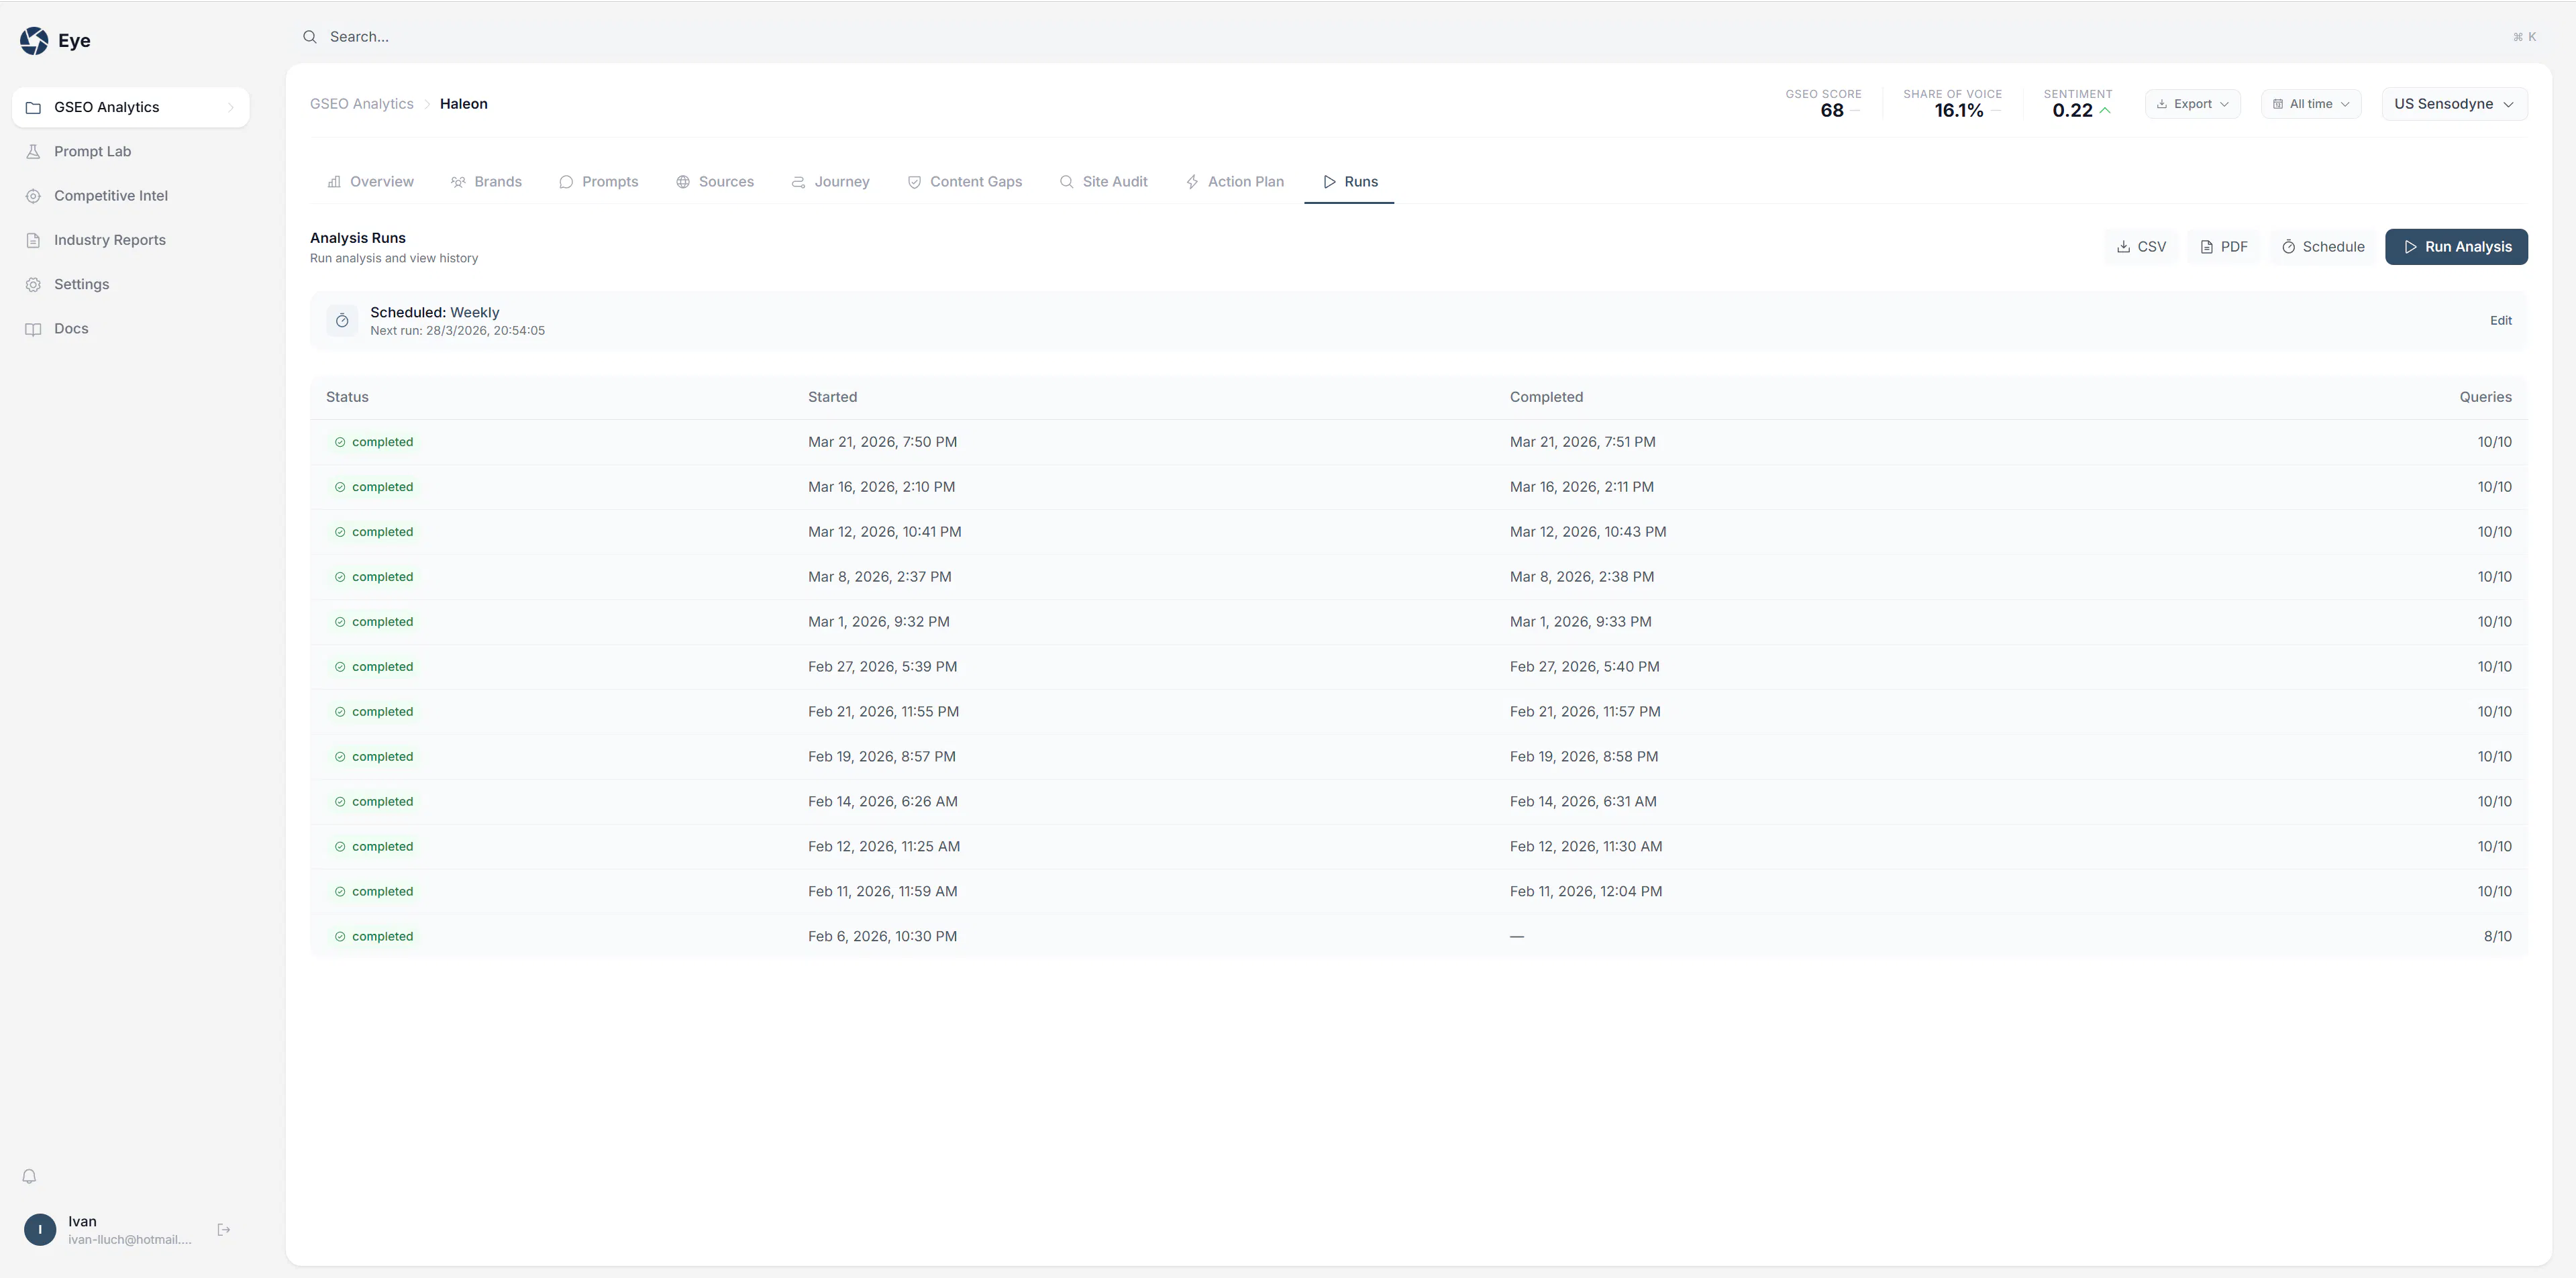This screenshot has width=2576, height=1278.
Task: Click the scheduled timer icon
Action: click(342, 321)
